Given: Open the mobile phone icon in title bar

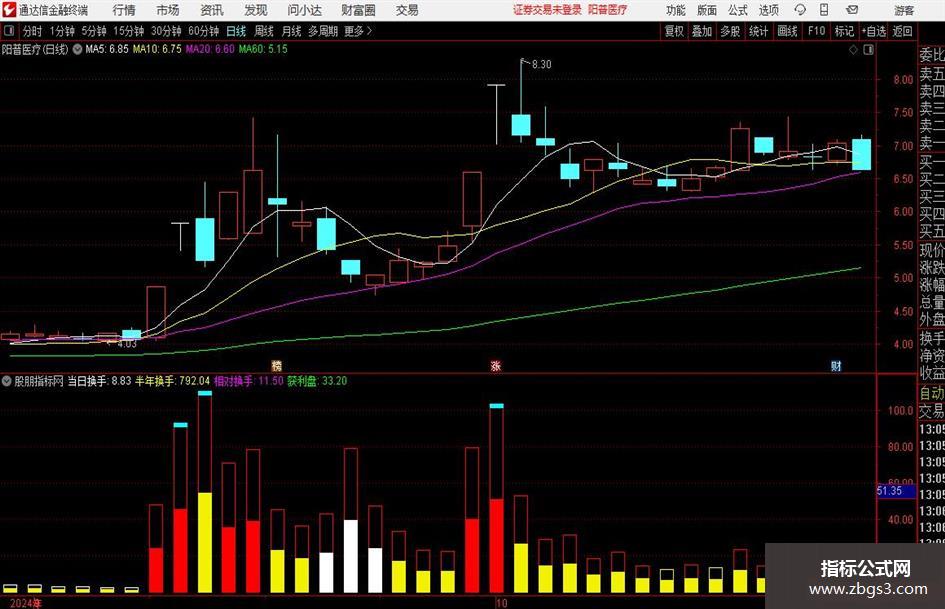Looking at the screenshot, I should 824,10.
